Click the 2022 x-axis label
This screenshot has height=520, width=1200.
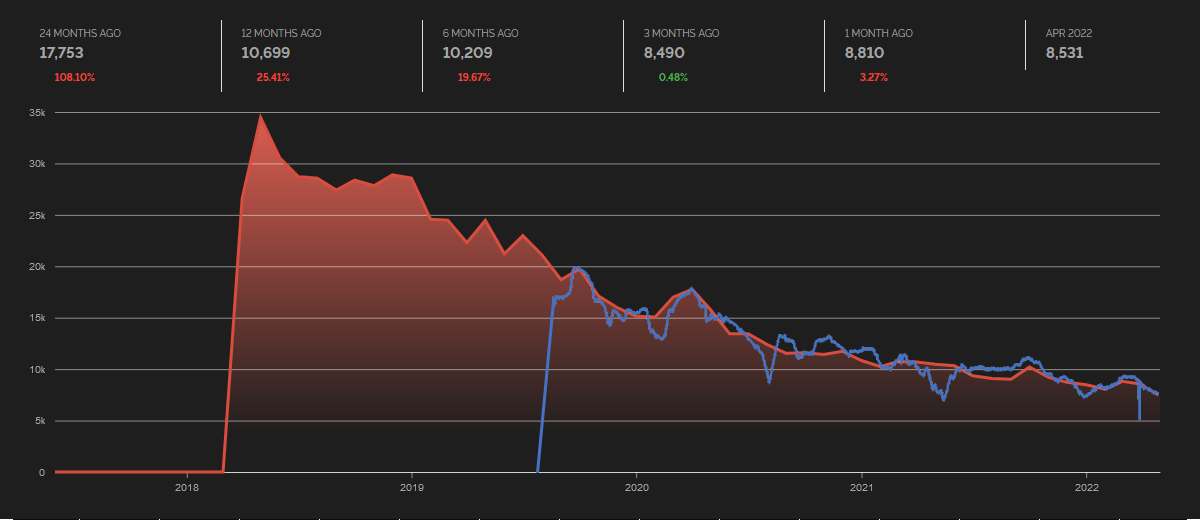1087,488
